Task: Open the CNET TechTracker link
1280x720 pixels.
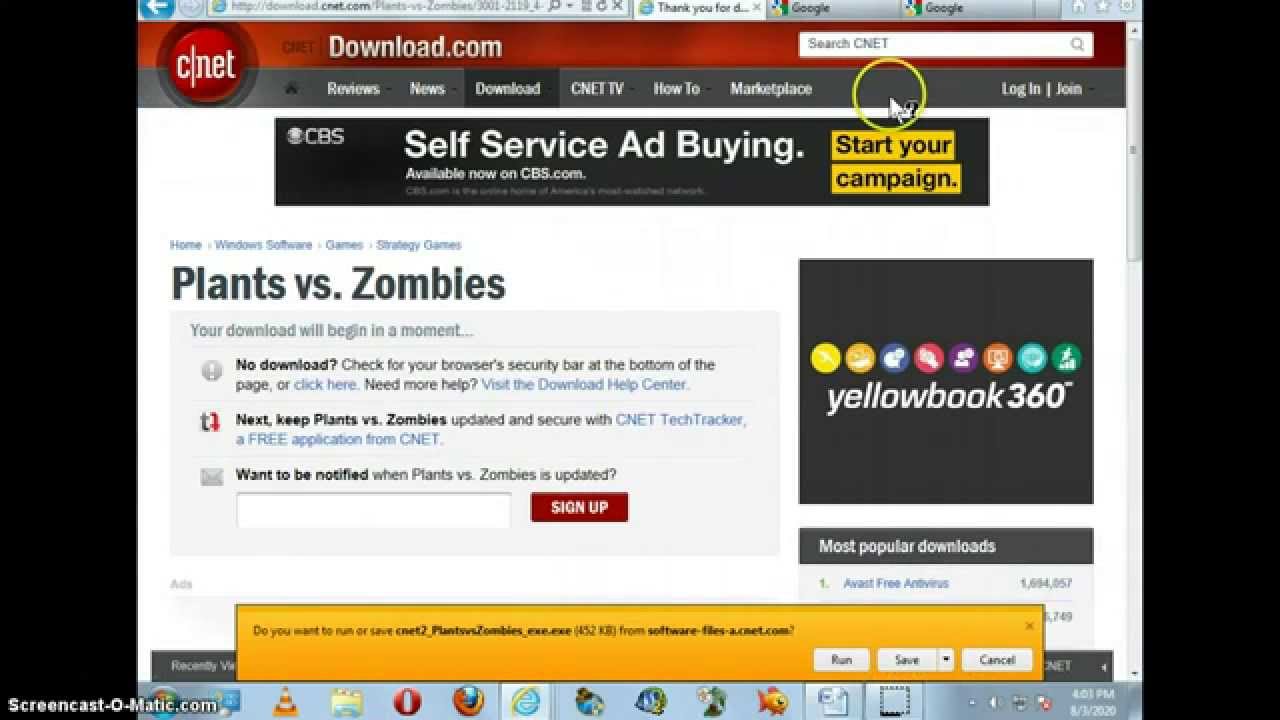Action: (679, 420)
